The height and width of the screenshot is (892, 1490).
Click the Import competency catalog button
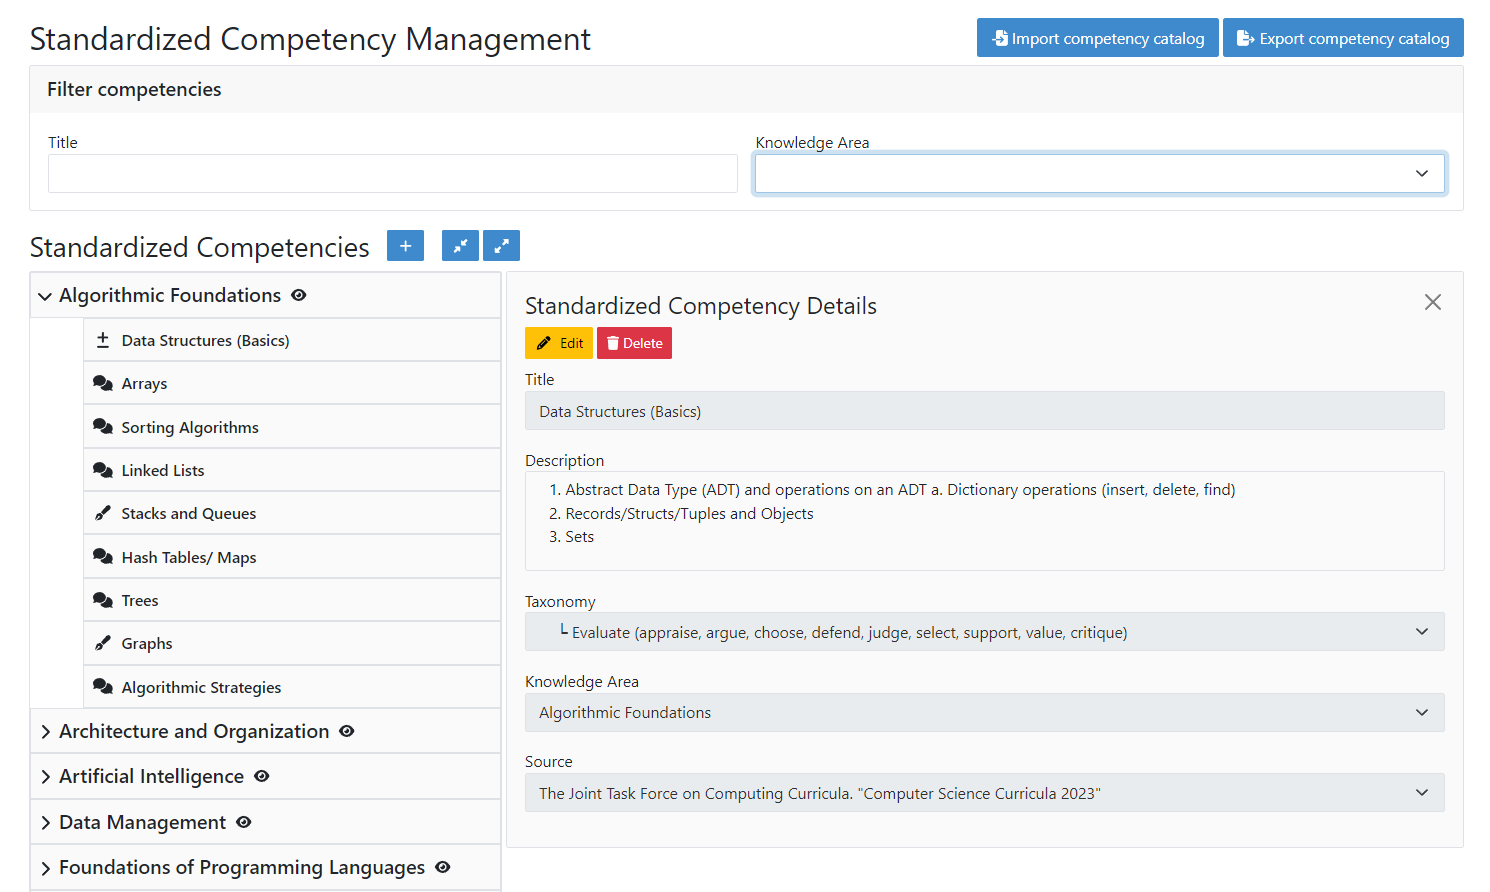pos(1097,37)
